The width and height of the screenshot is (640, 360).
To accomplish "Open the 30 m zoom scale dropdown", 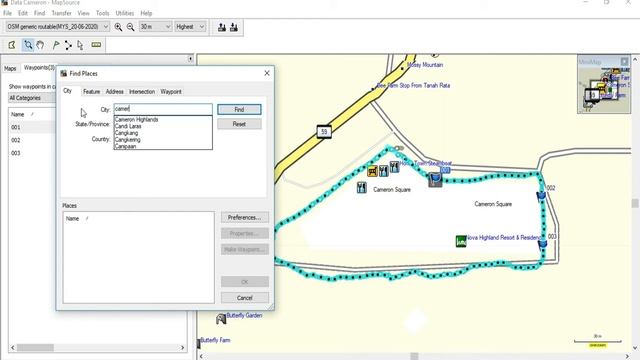I will 168,27.
